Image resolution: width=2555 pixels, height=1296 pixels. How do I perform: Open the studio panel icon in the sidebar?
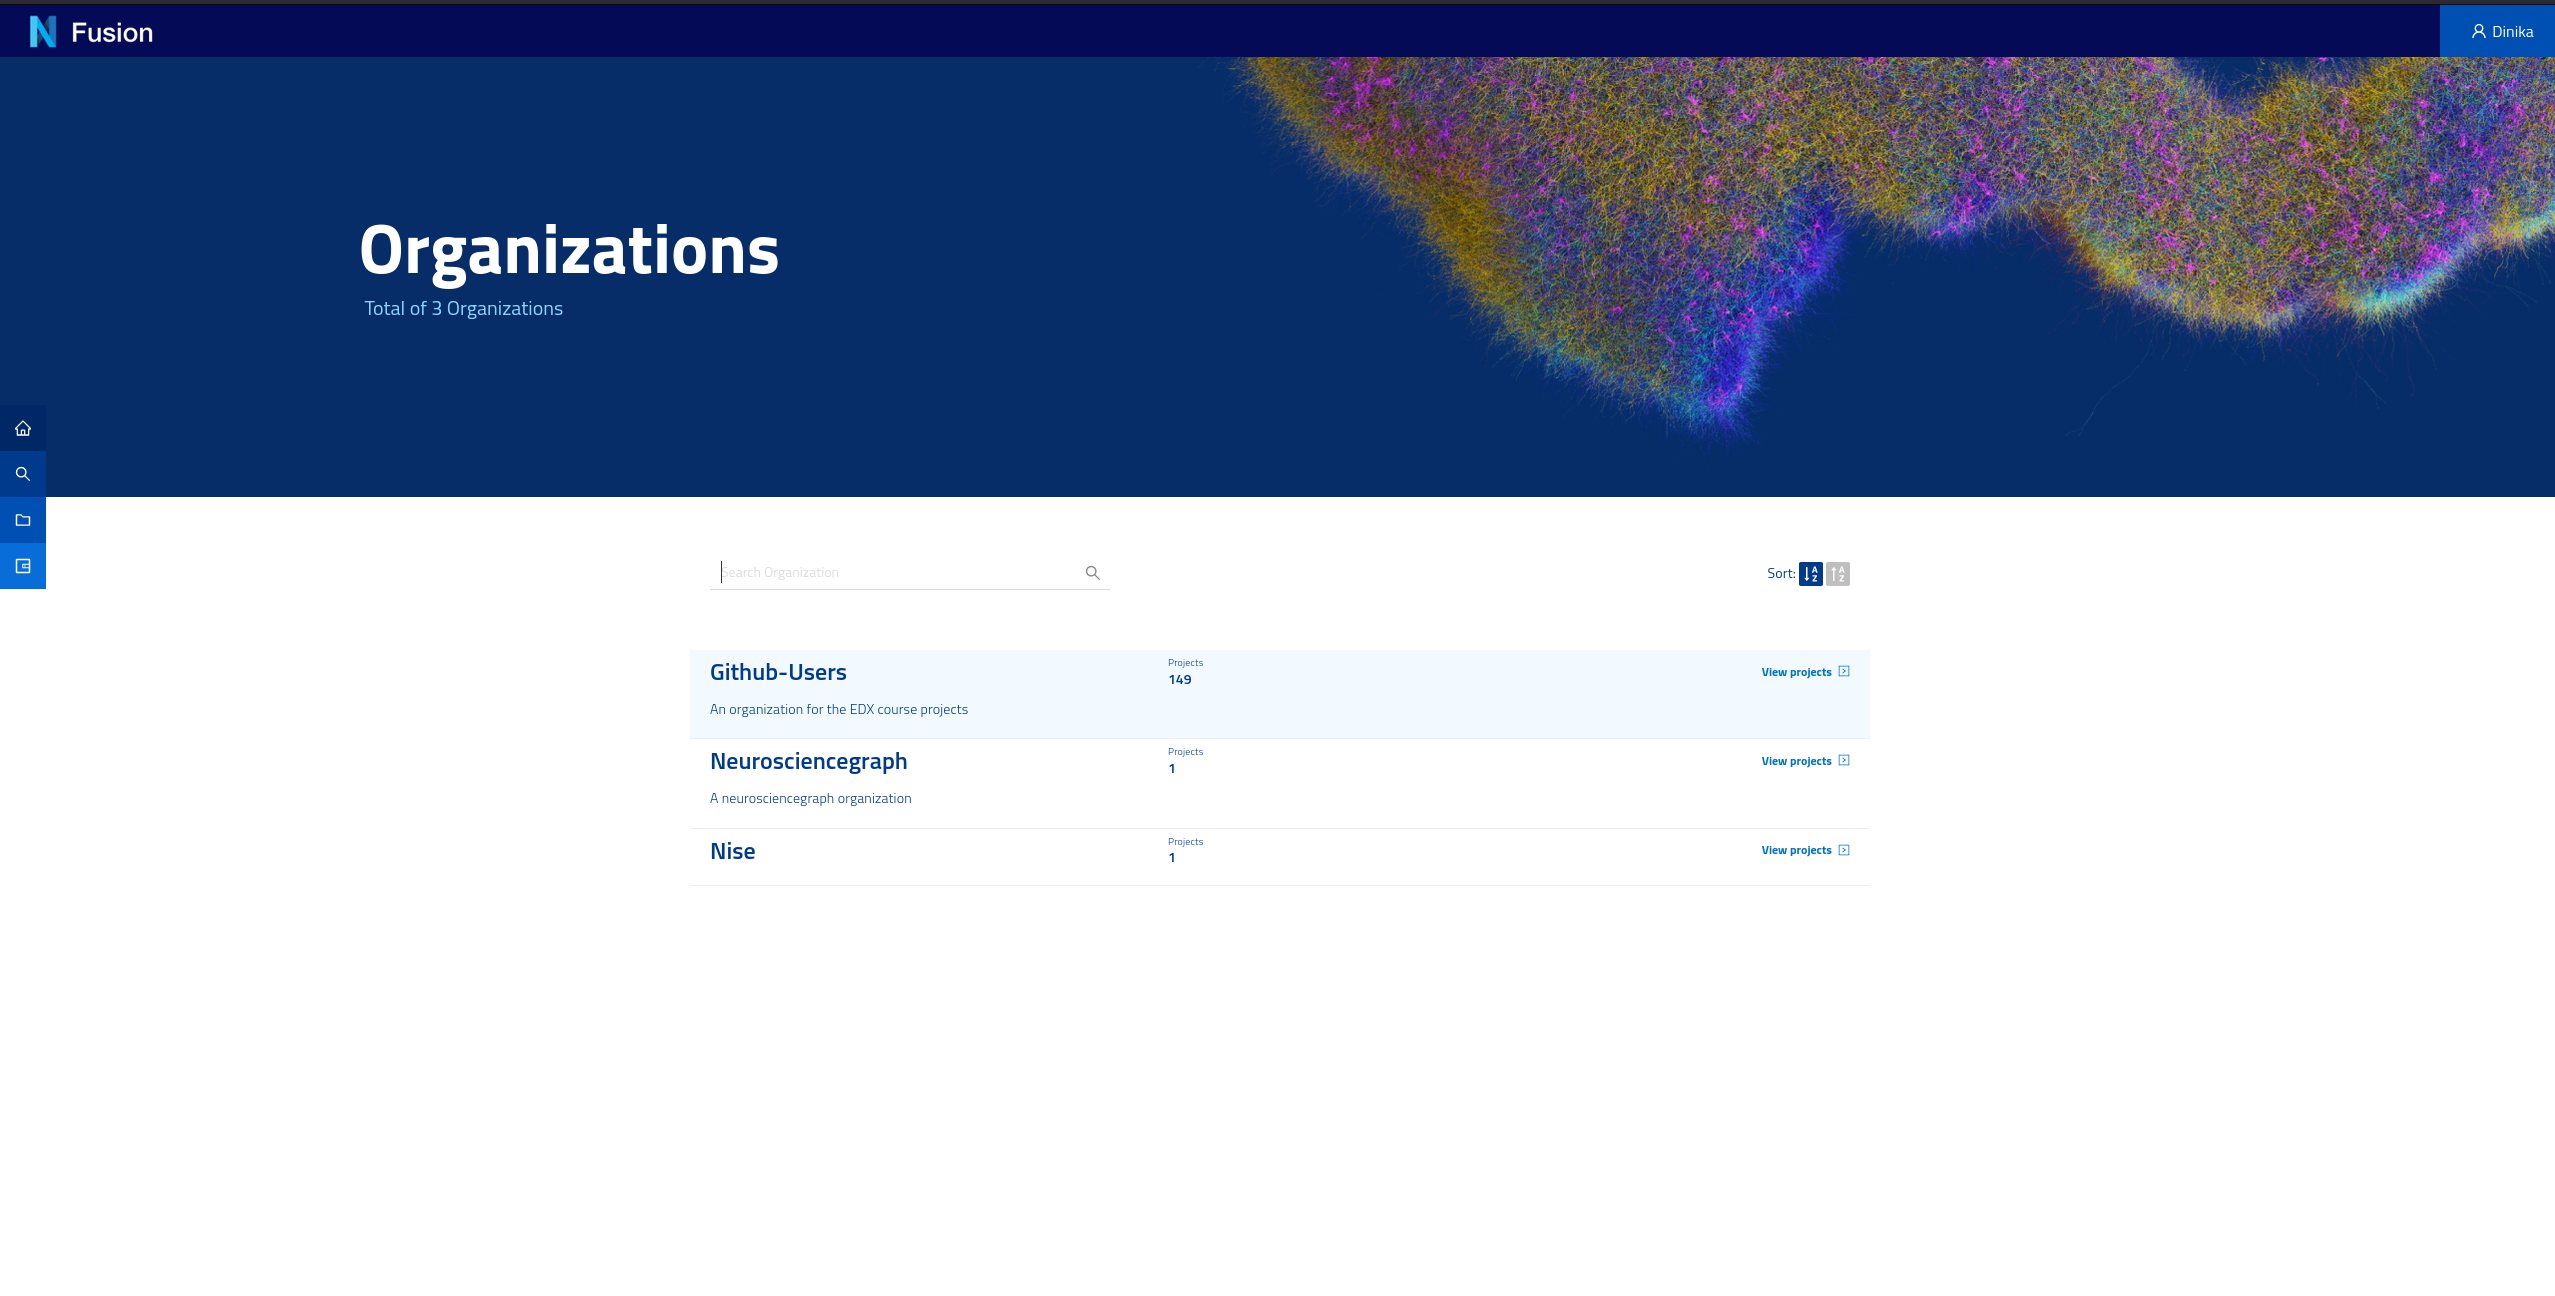click(x=23, y=566)
